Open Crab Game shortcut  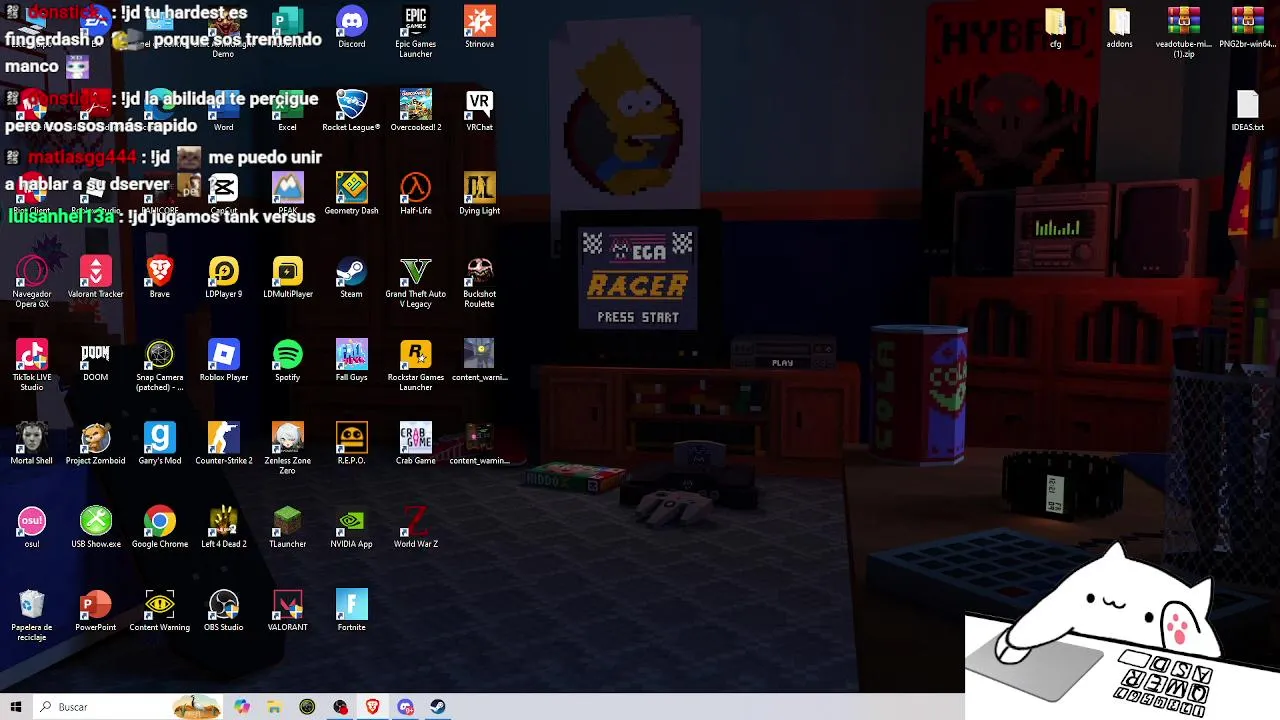415,443
